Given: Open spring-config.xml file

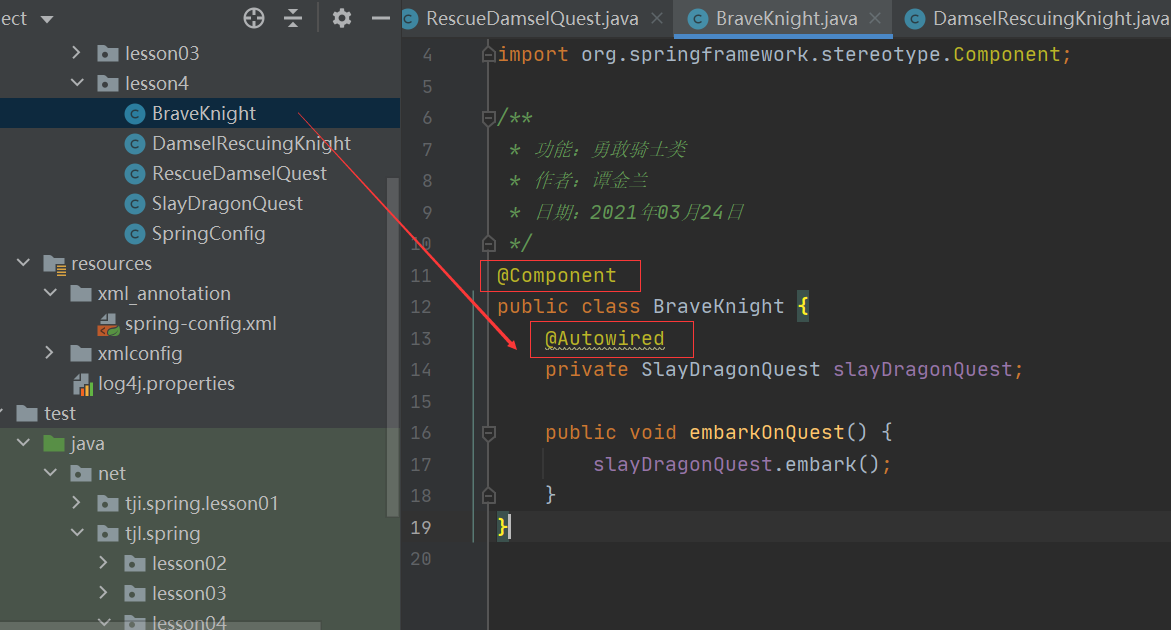Looking at the screenshot, I should tap(201, 323).
